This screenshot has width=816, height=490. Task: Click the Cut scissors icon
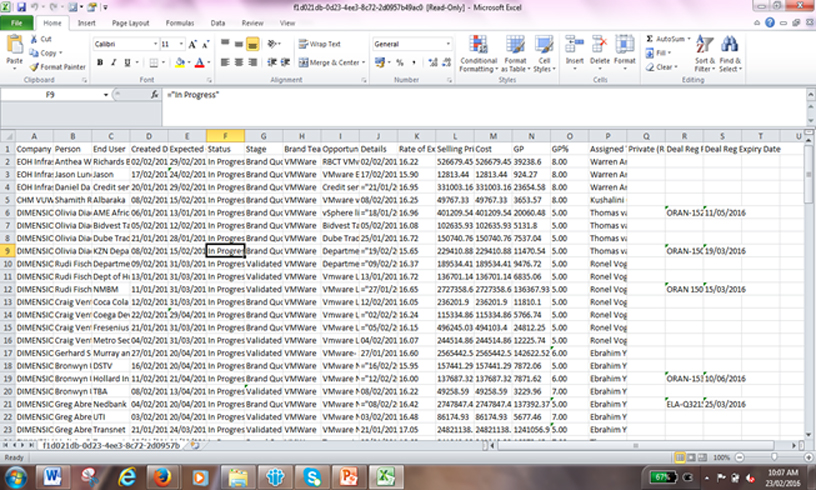pyautogui.click(x=34, y=39)
